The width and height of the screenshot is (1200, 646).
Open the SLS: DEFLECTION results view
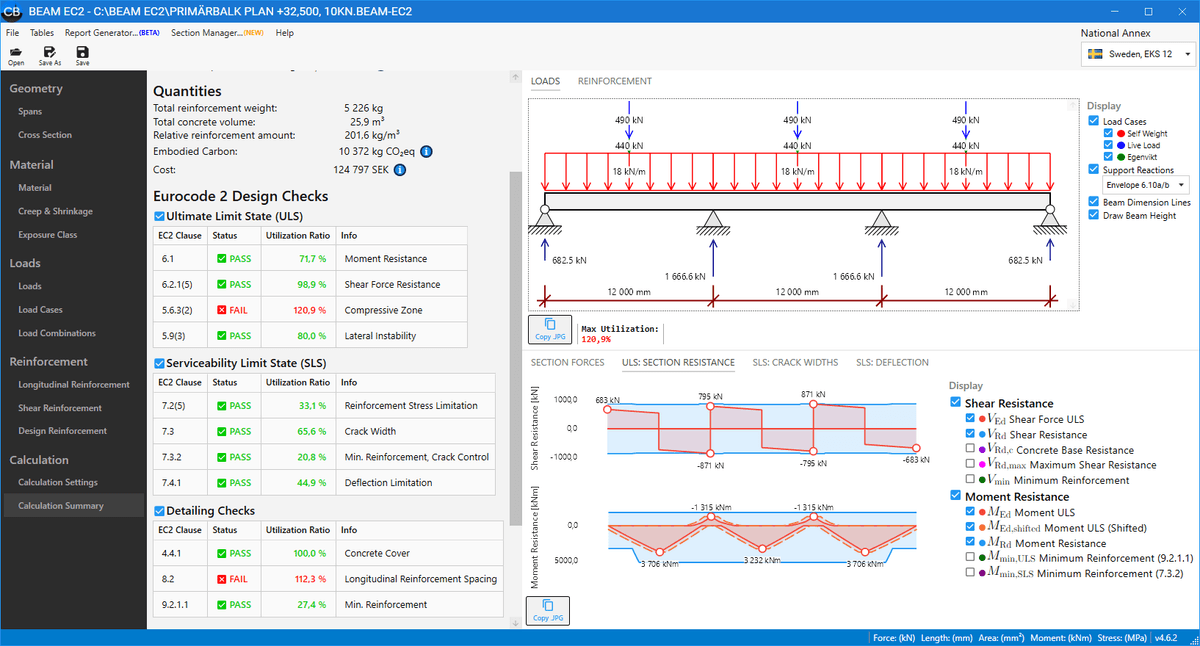click(892, 362)
